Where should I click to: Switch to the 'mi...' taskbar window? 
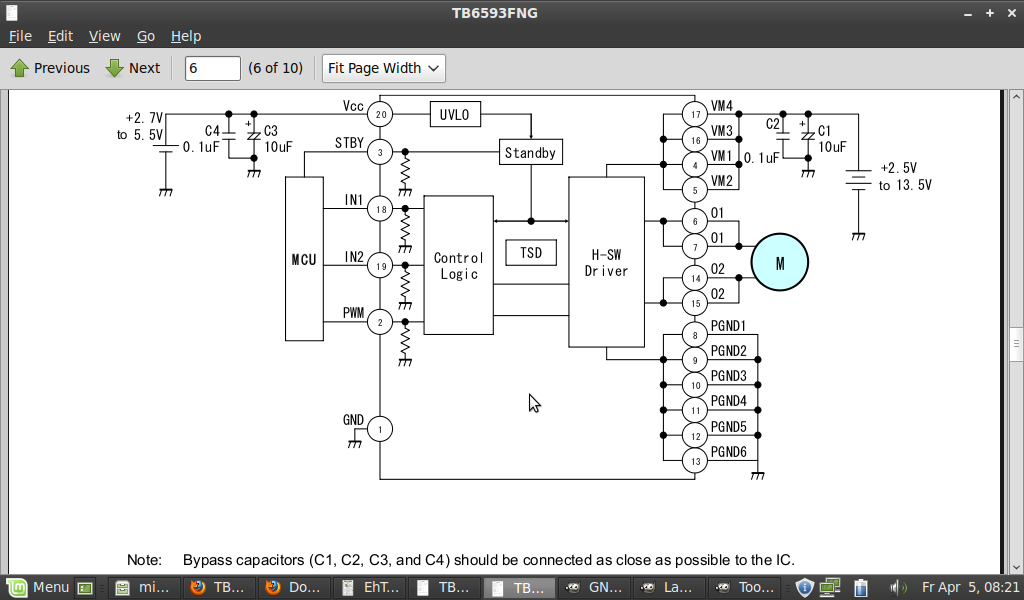click(x=142, y=588)
